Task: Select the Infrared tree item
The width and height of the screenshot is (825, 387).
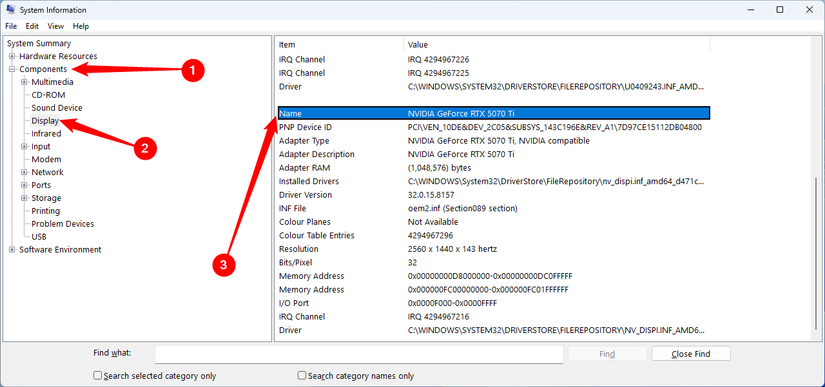Action: pyautogui.click(x=46, y=134)
